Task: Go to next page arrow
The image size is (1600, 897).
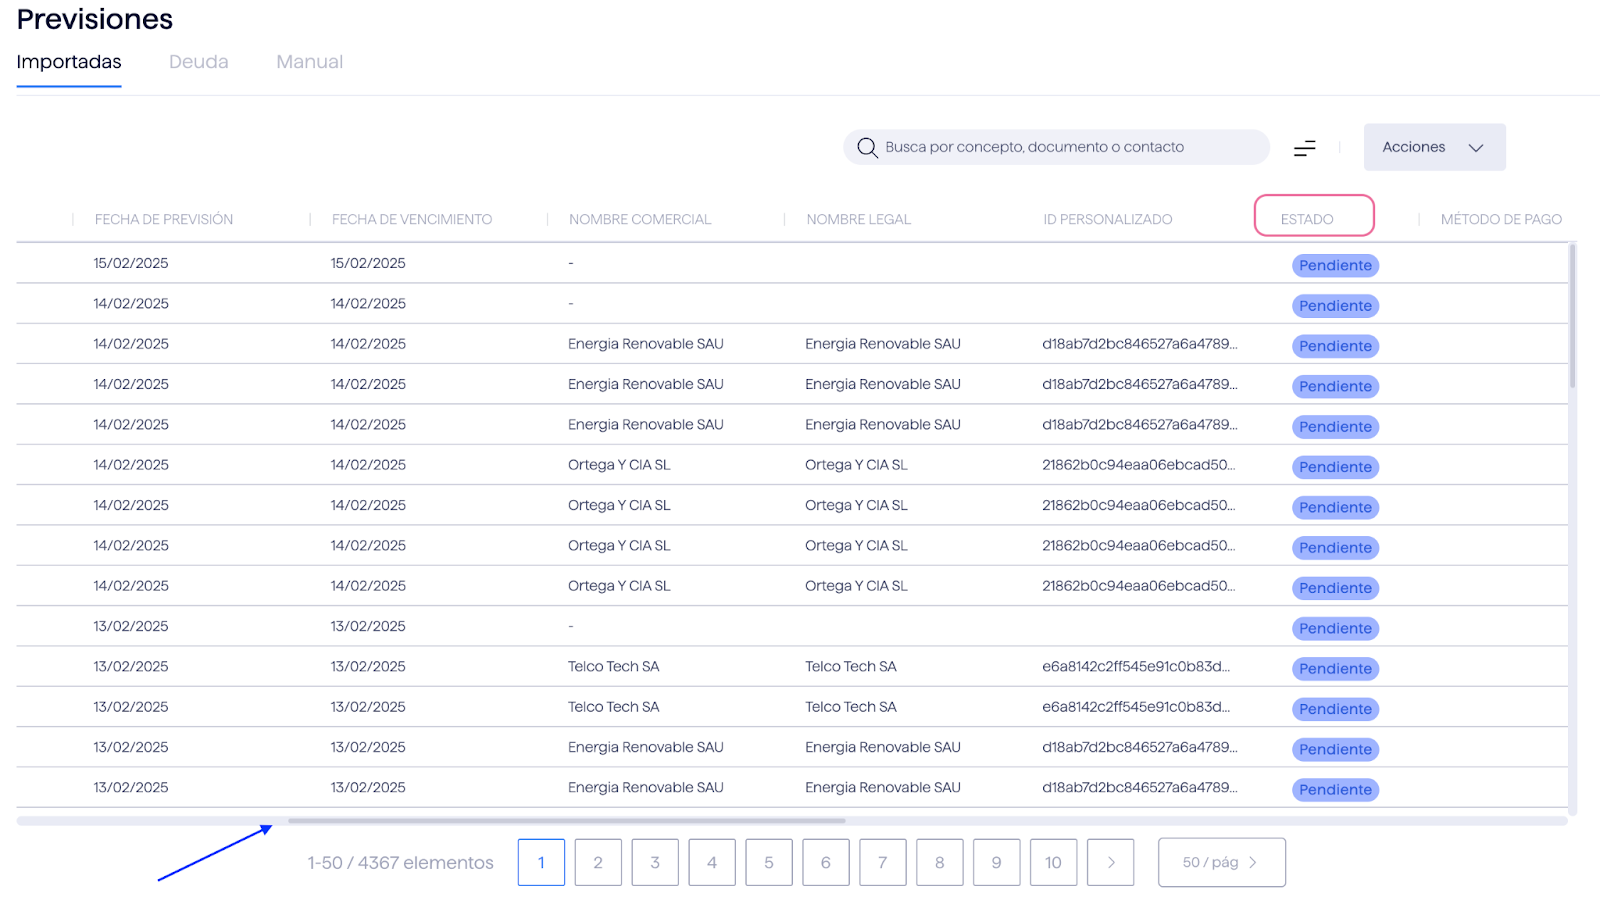Action: [1110, 862]
